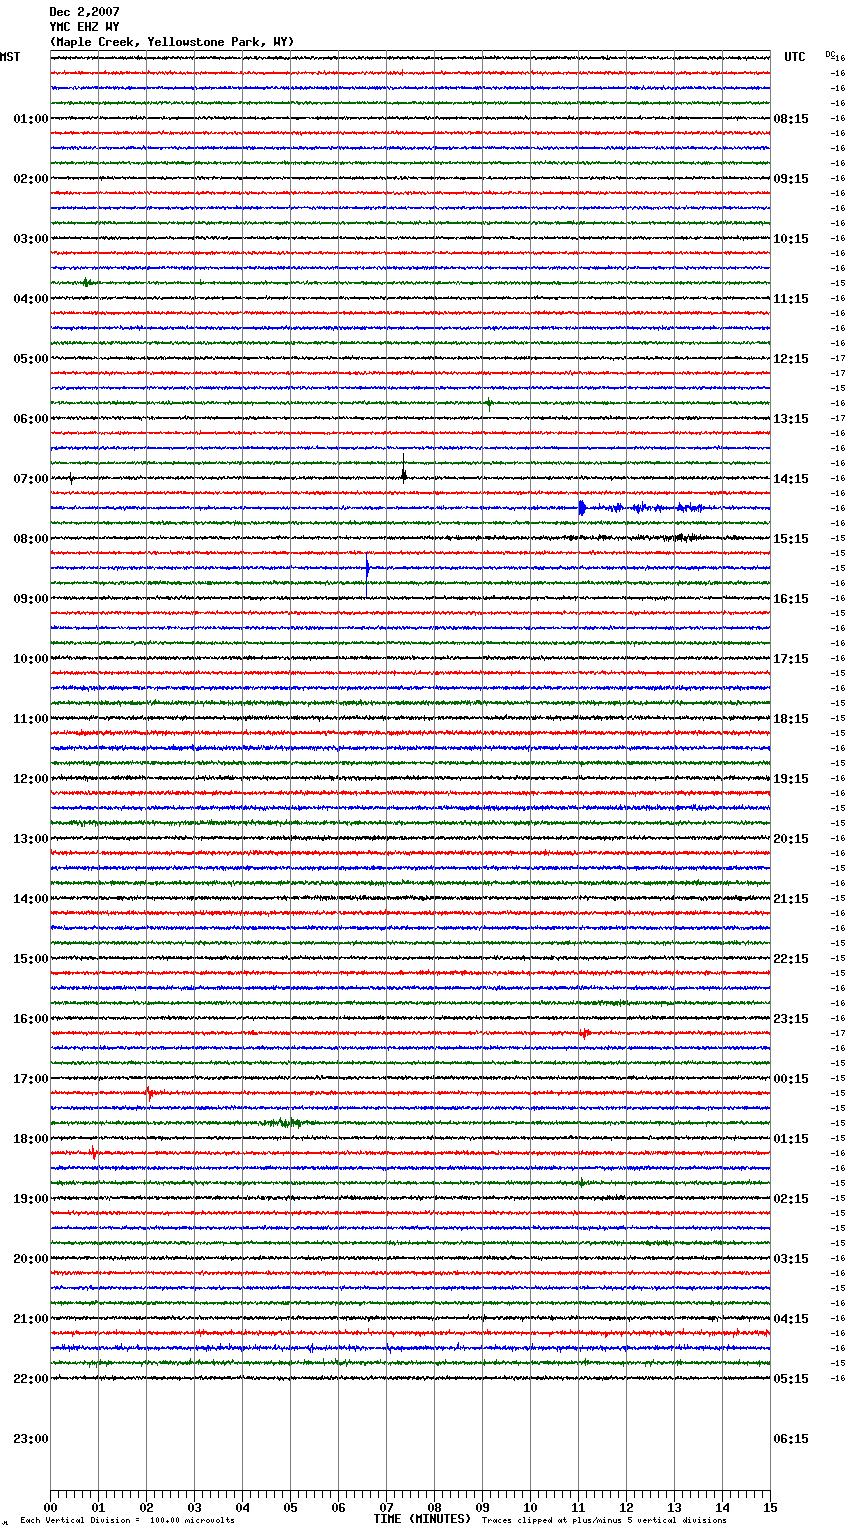Click minute tick label "05" on bottom axis

(x=290, y=1507)
